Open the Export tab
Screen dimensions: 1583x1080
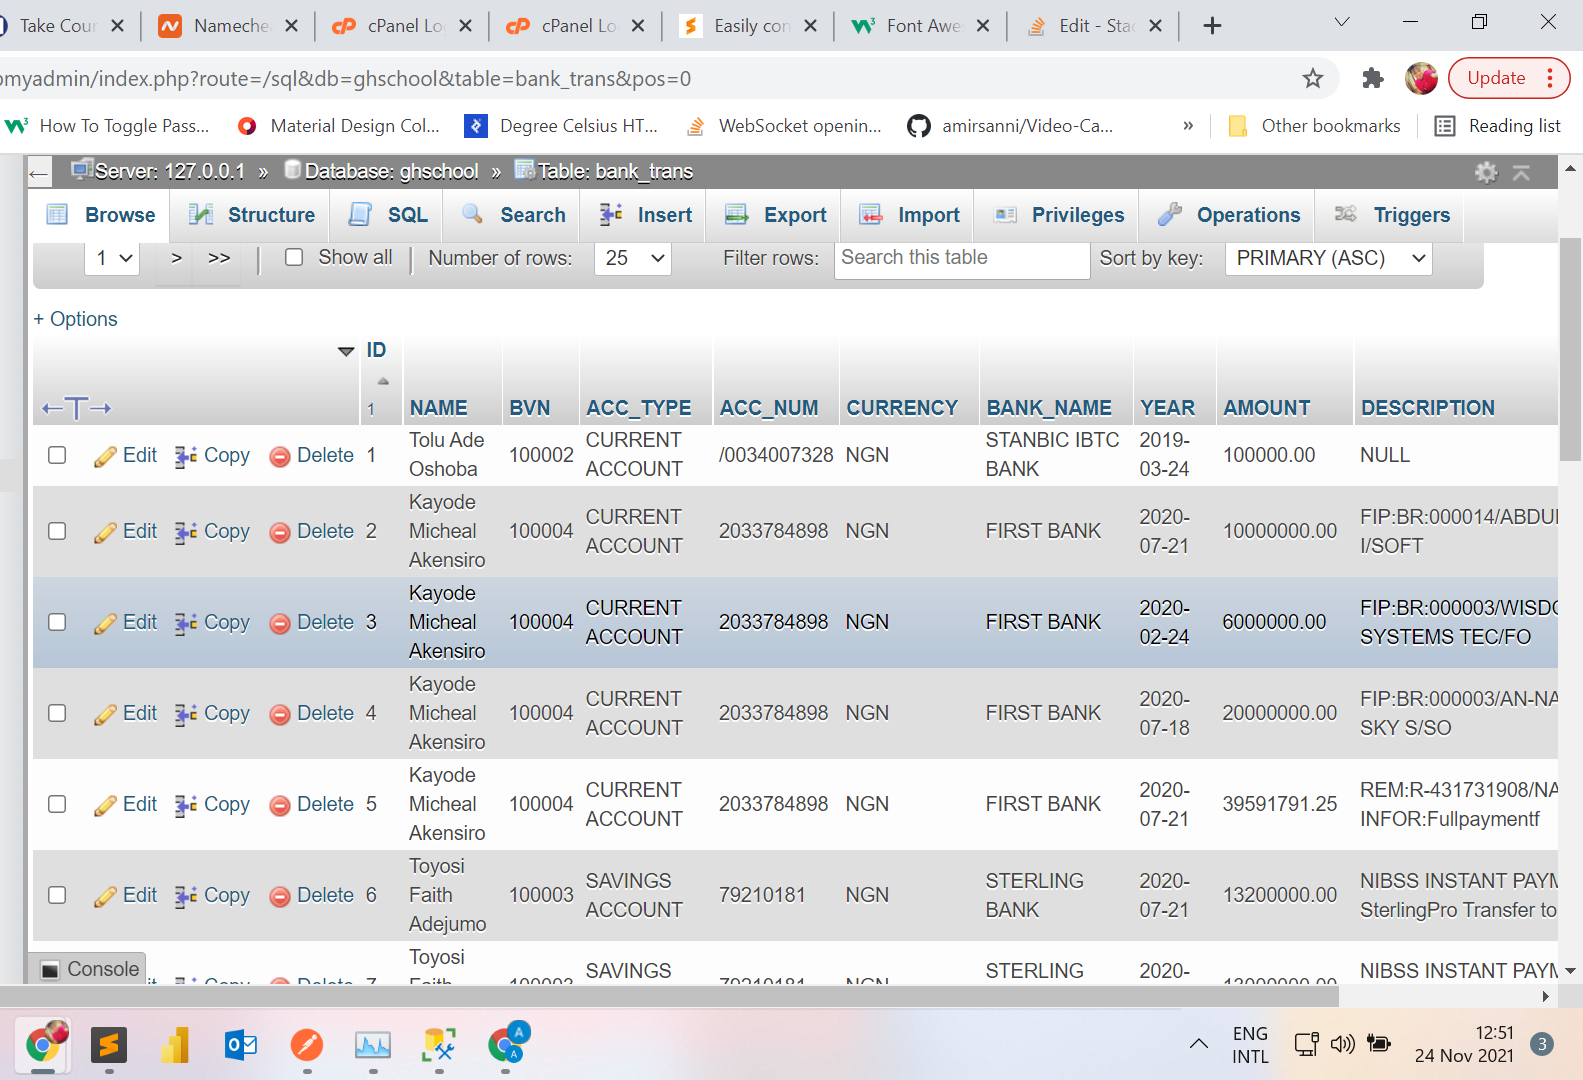point(775,215)
